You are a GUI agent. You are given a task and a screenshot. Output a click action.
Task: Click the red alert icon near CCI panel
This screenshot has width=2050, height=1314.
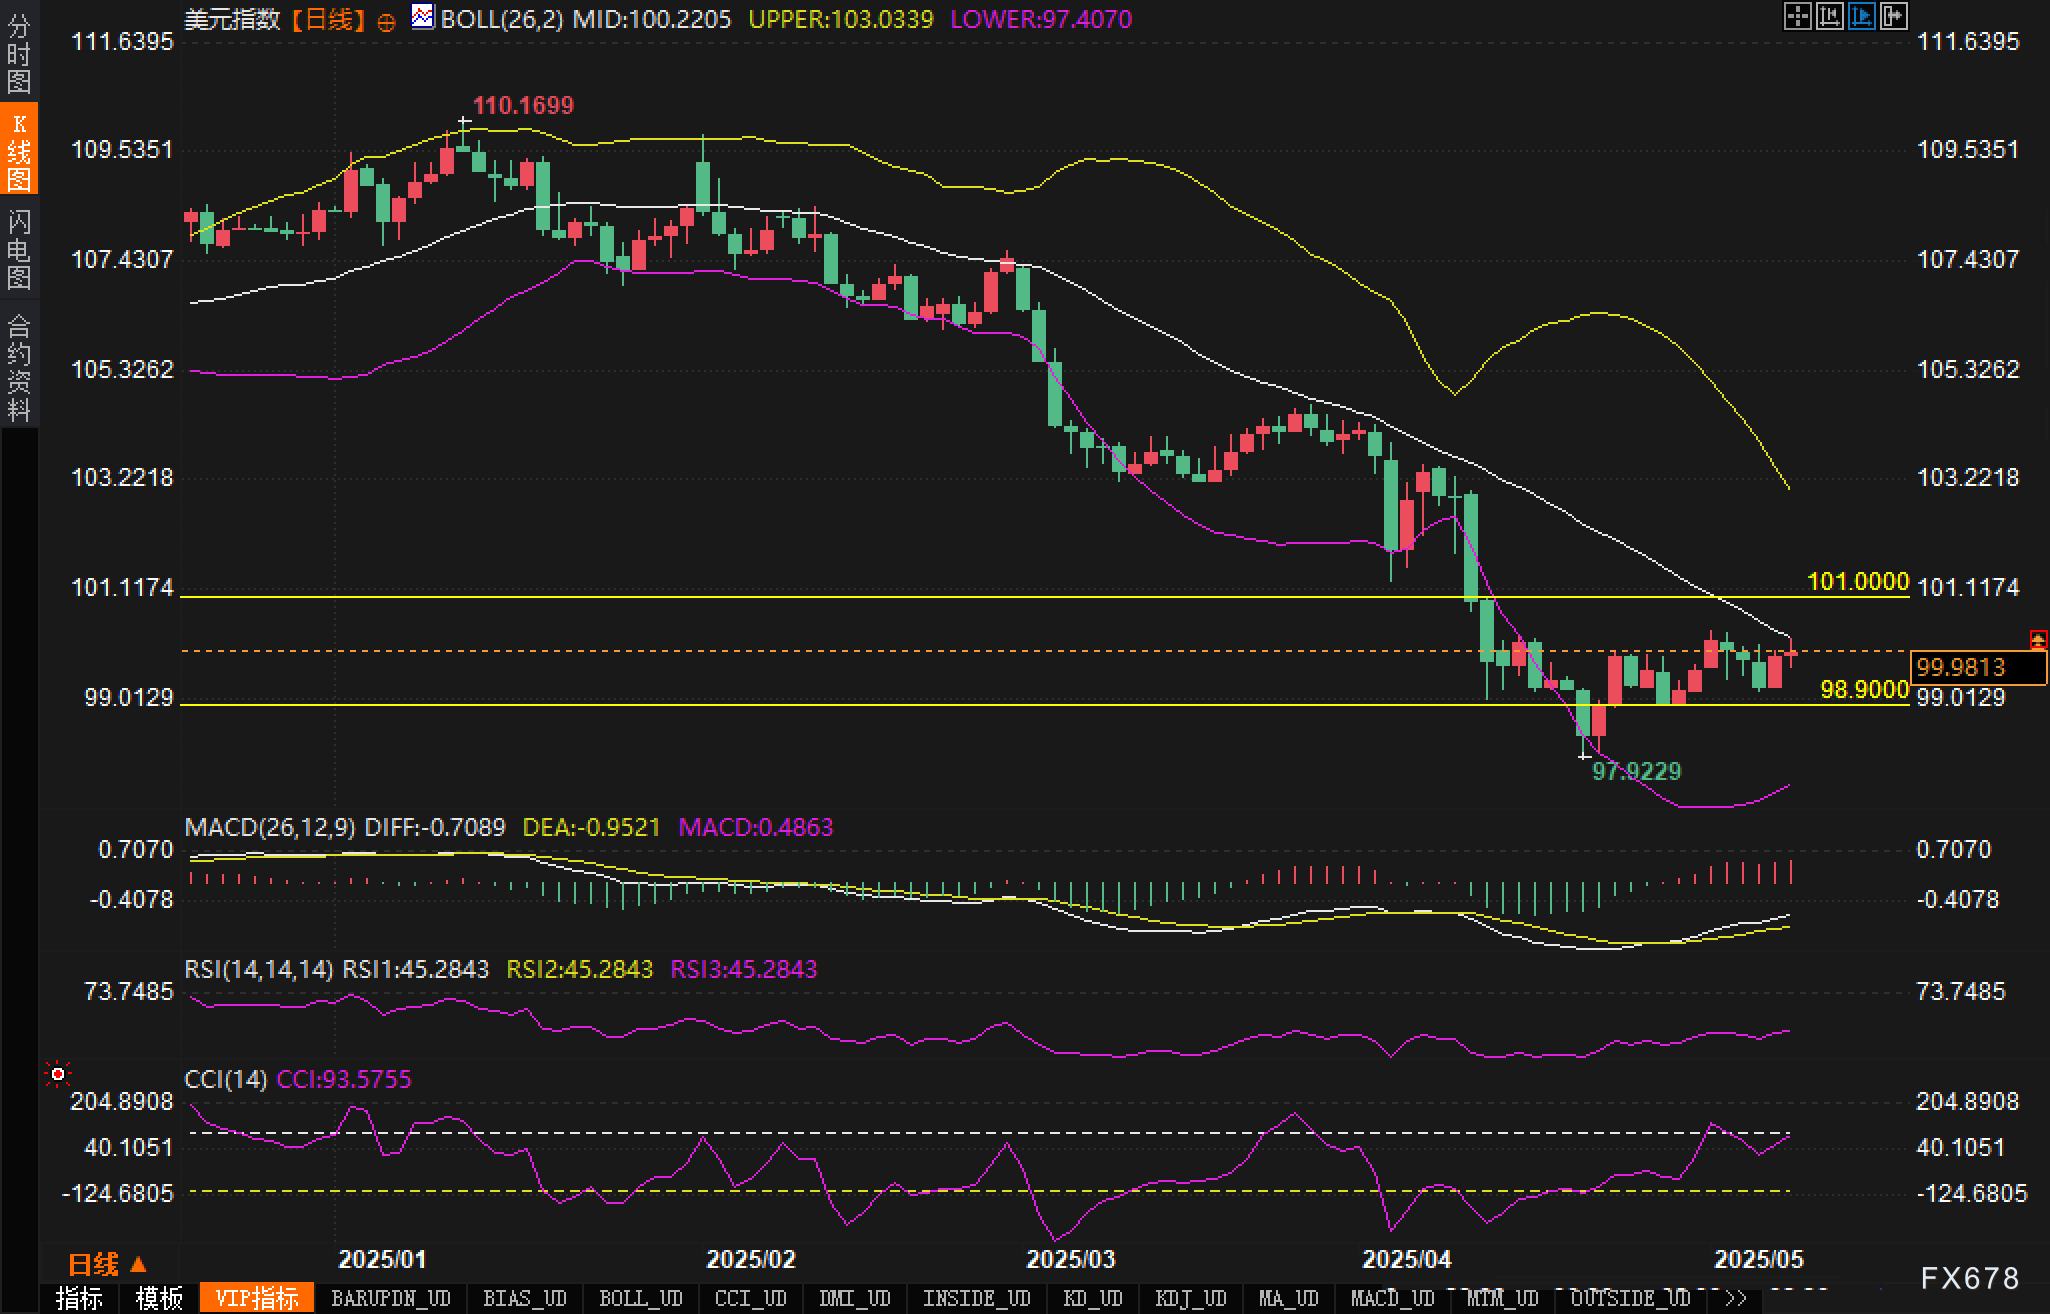pos(58,1074)
